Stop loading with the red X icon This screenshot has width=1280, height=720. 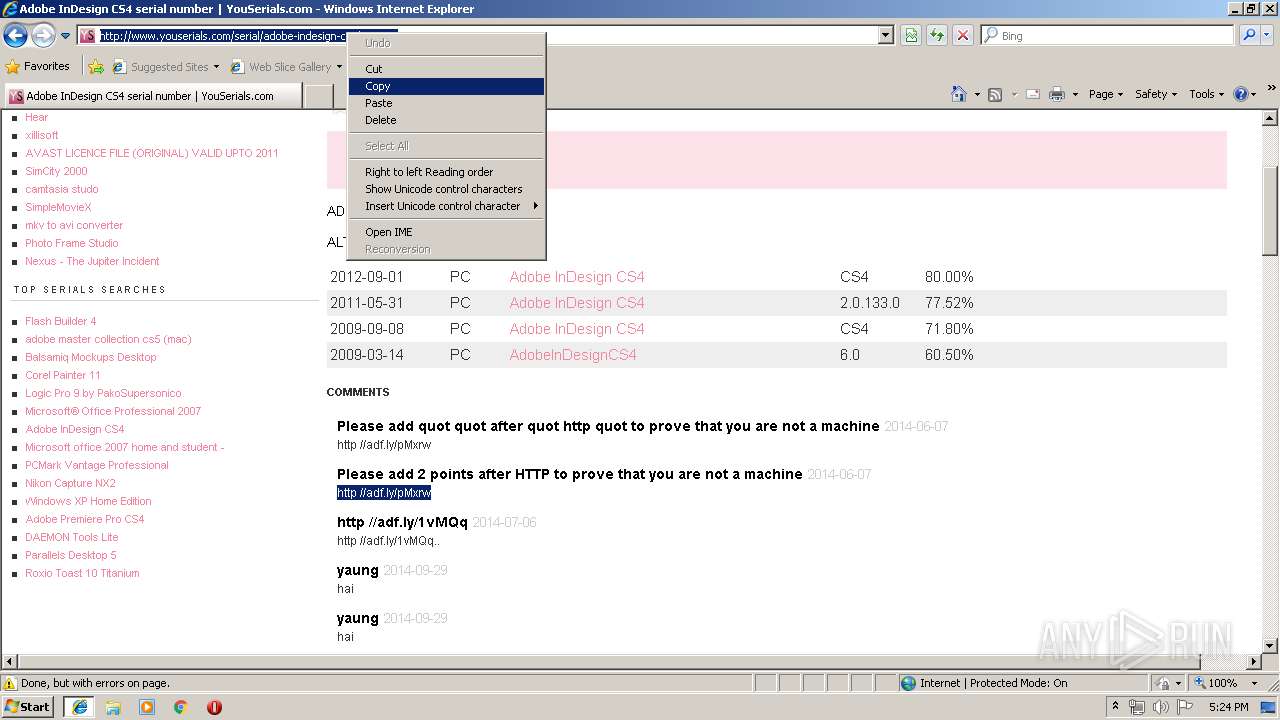pos(962,35)
